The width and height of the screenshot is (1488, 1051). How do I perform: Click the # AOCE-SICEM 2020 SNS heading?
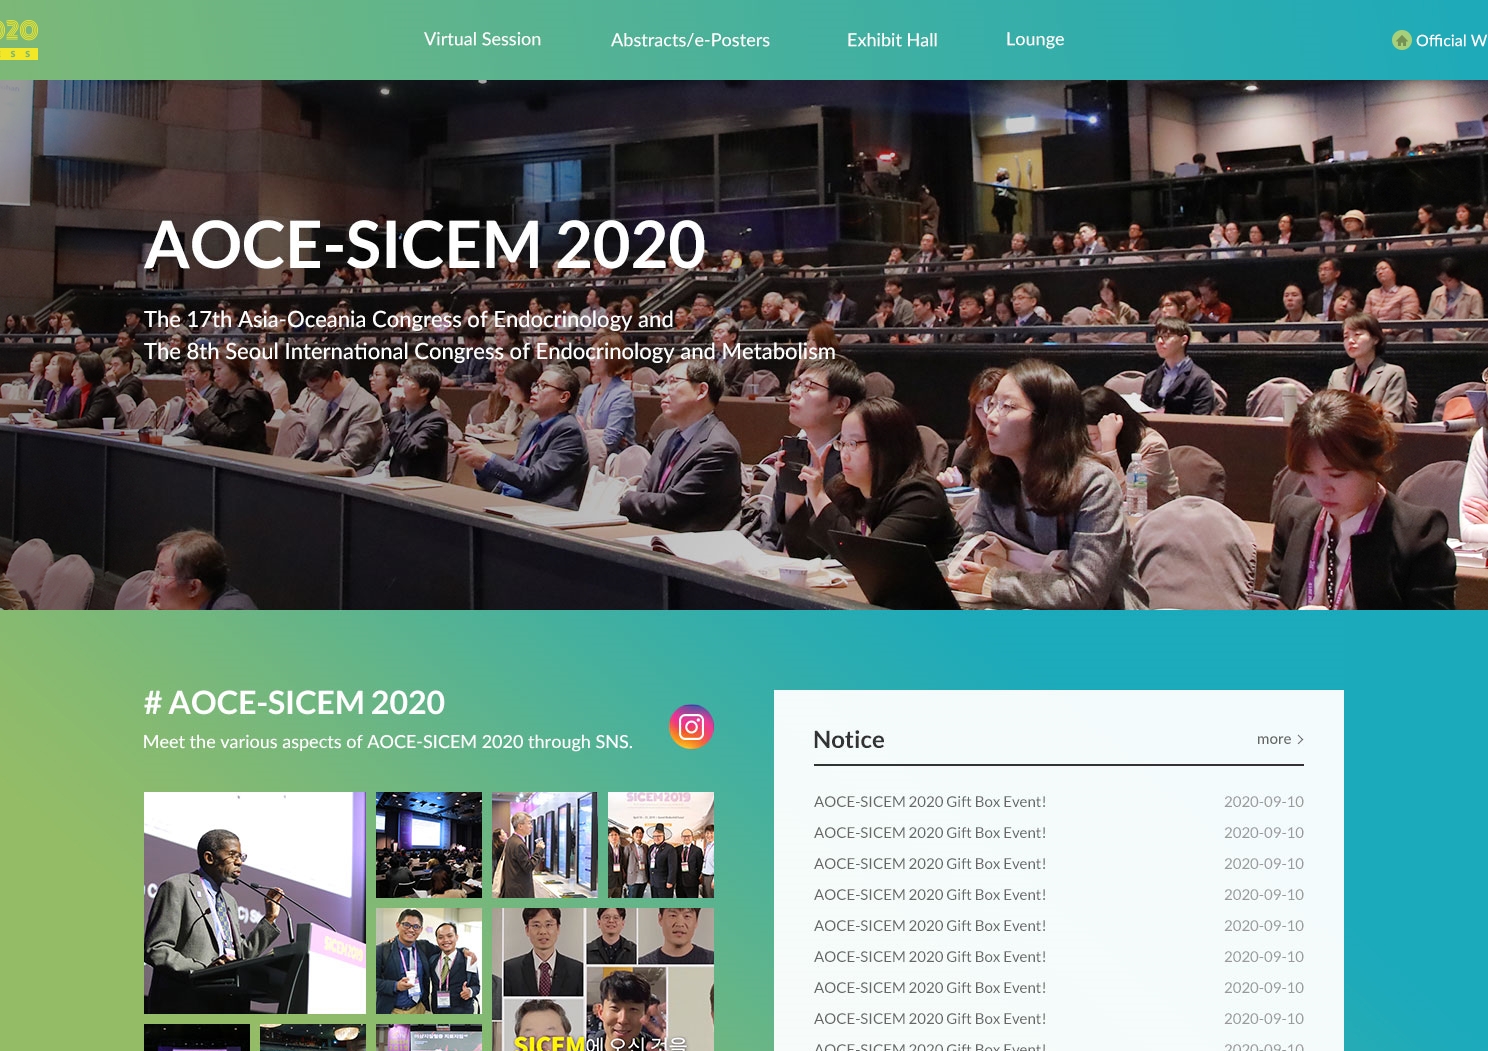(294, 702)
